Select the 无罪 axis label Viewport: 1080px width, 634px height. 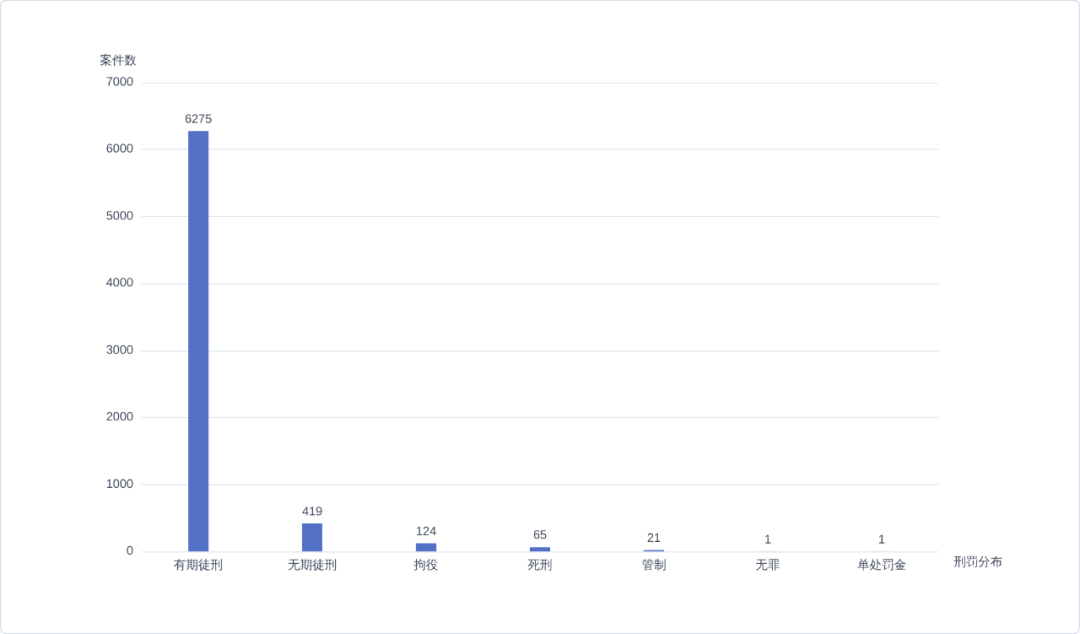click(767, 565)
